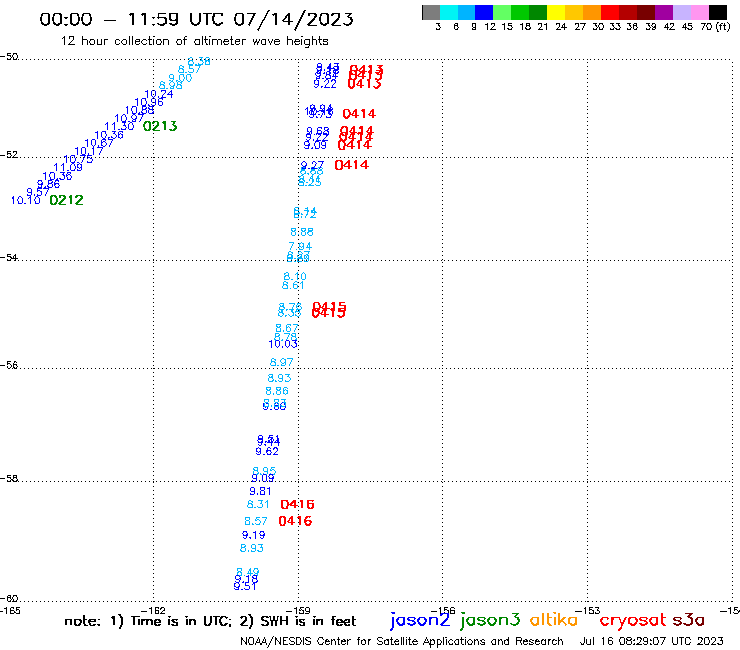Image resolution: width=740 pixels, height=650 pixels.
Task: Click the chart title date 07/14/2023
Action: (293, 20)
